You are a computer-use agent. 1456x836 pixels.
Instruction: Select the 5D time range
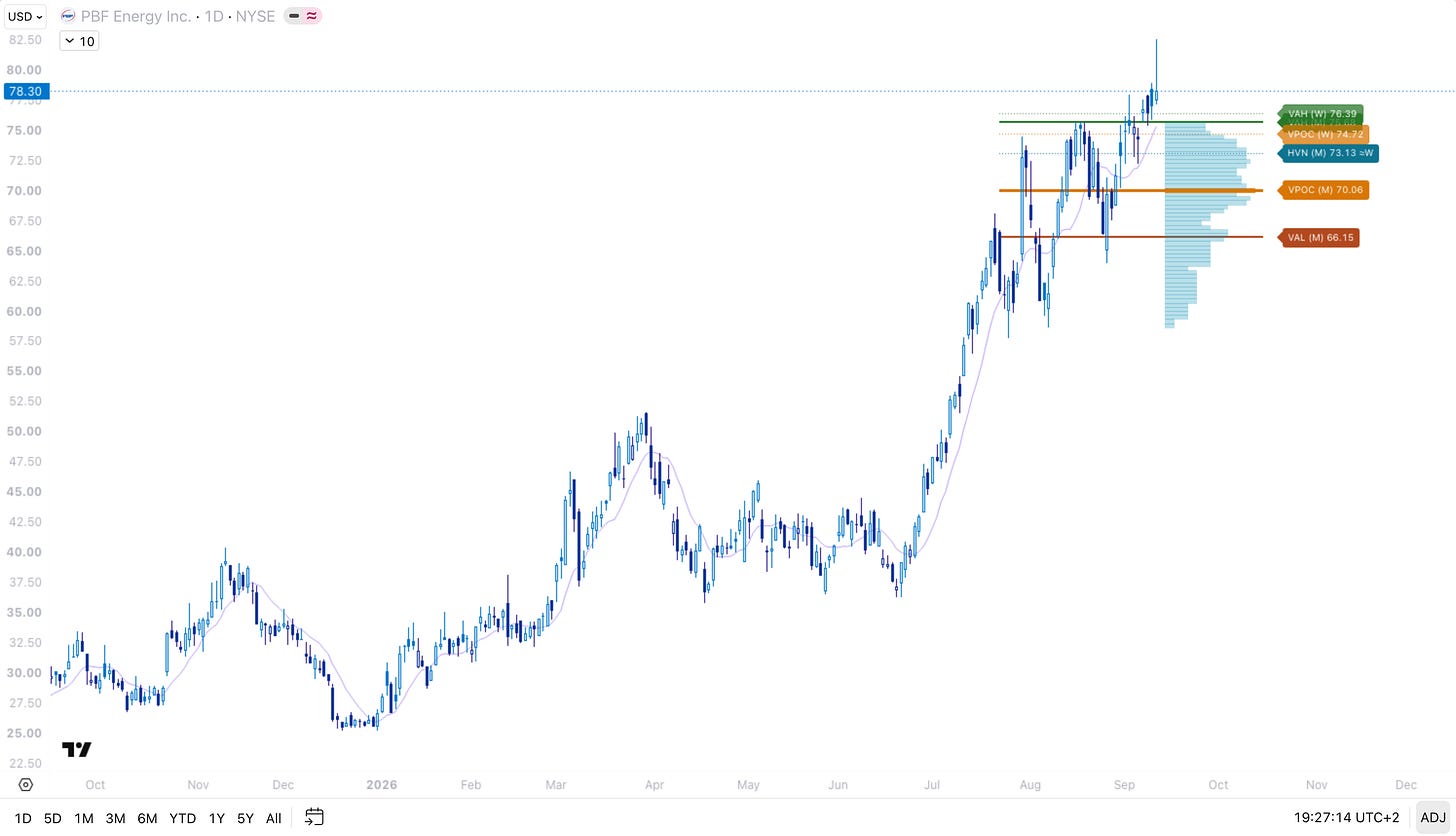coord(52,818)
